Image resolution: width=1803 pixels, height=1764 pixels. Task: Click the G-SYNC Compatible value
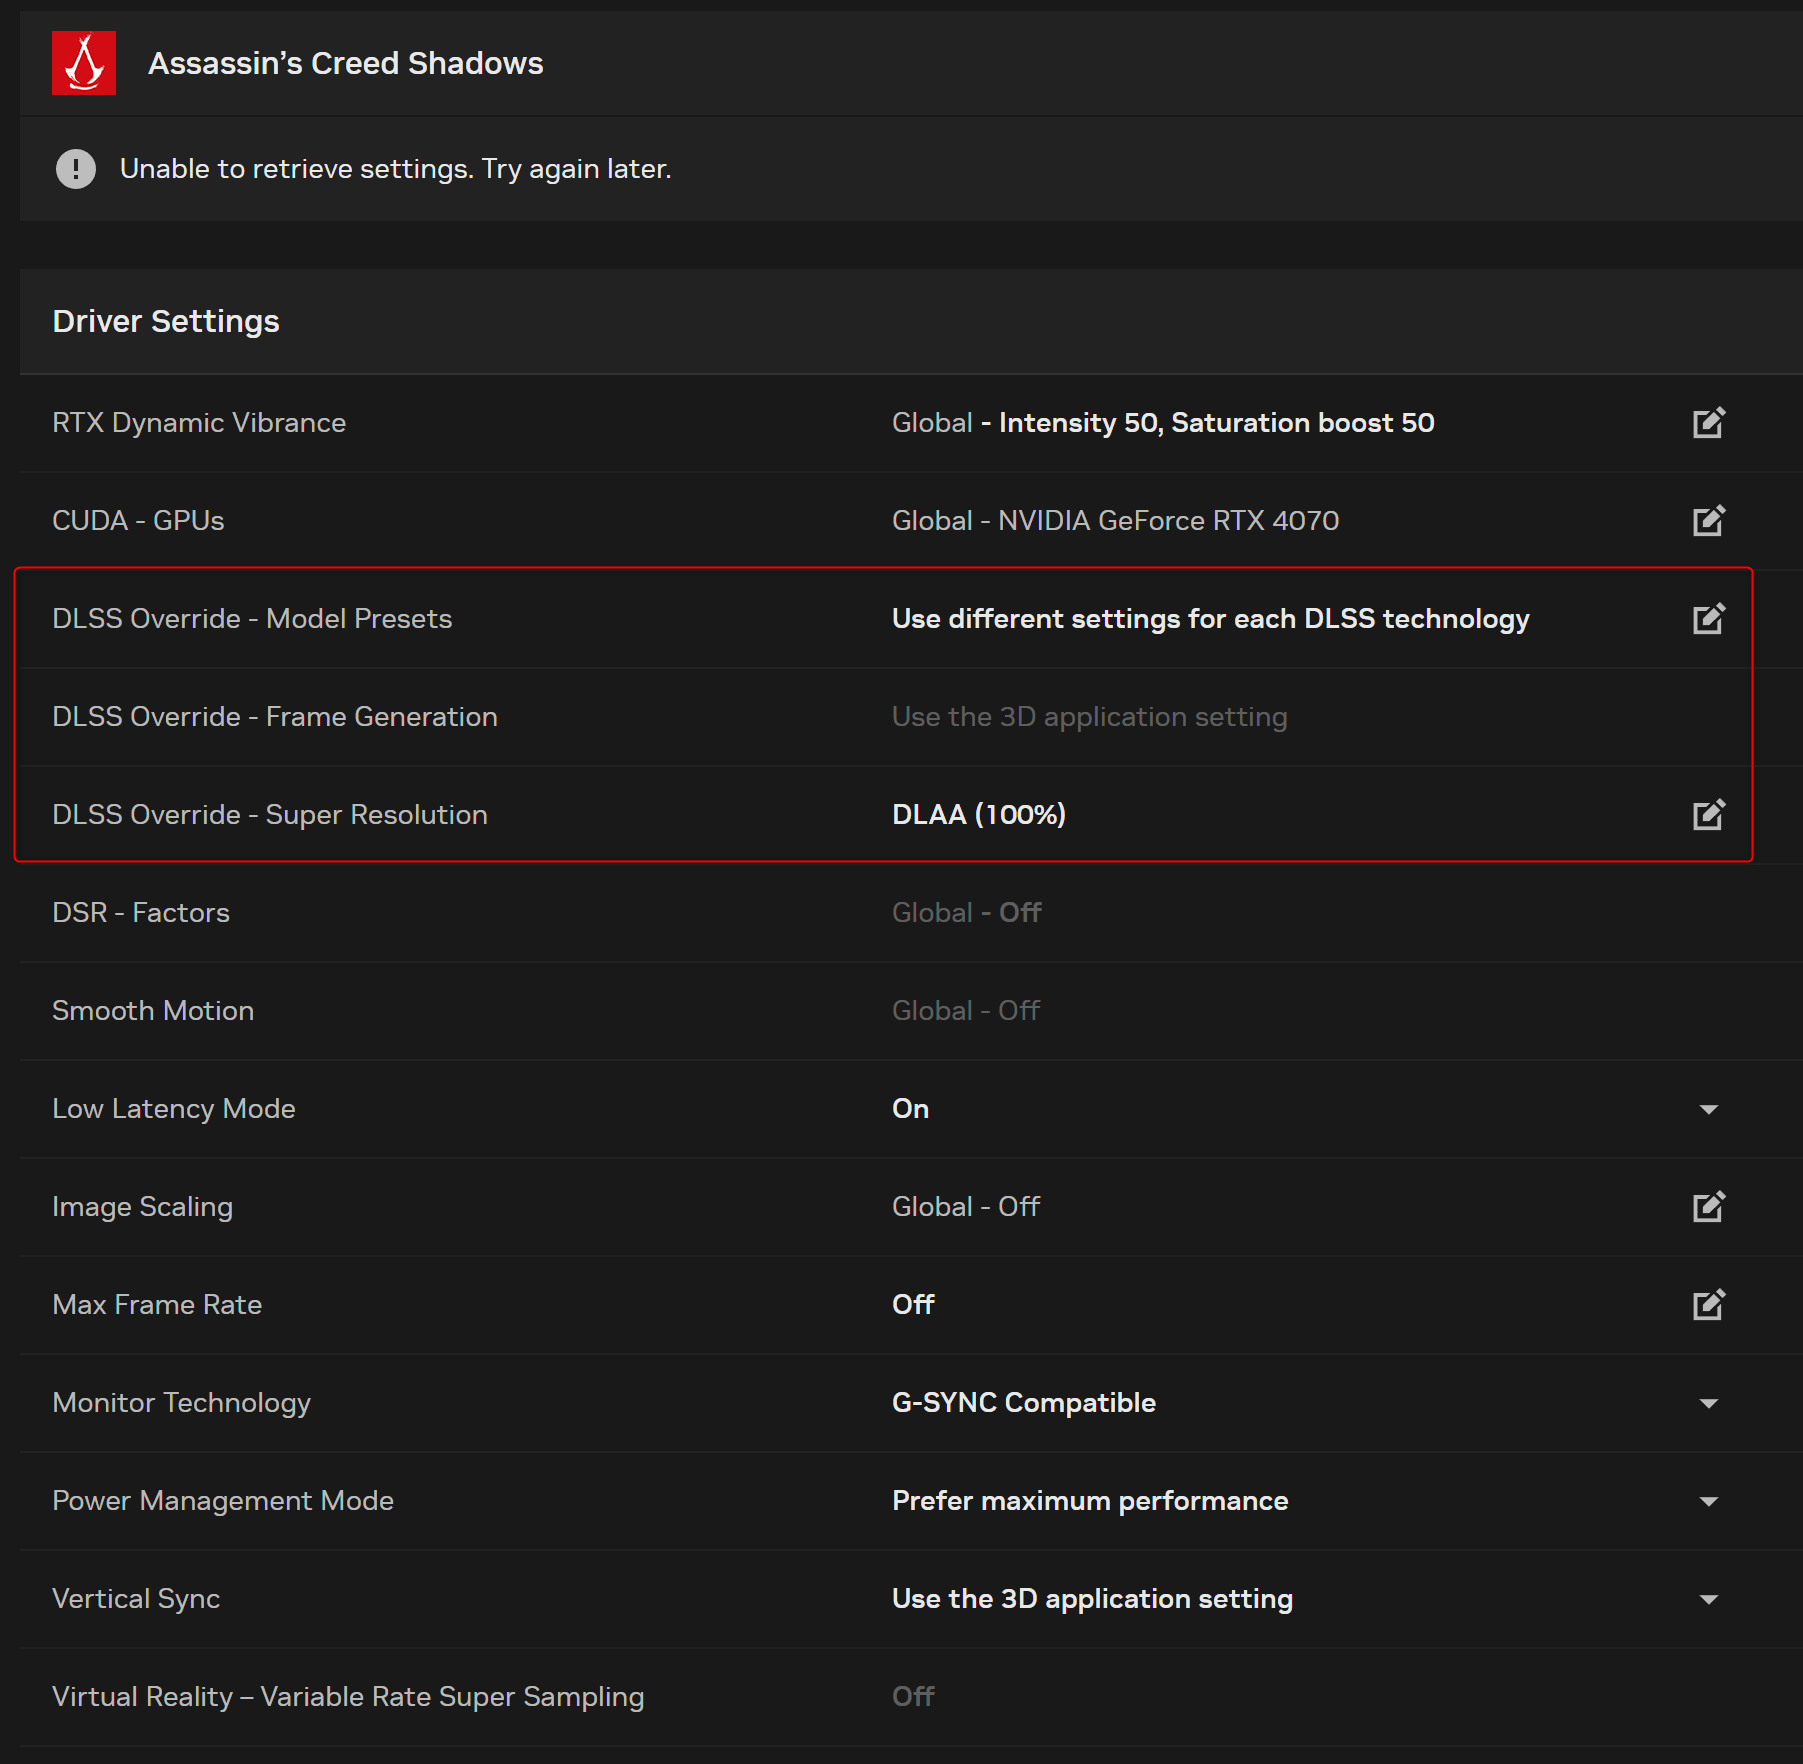[1023, 1403]
